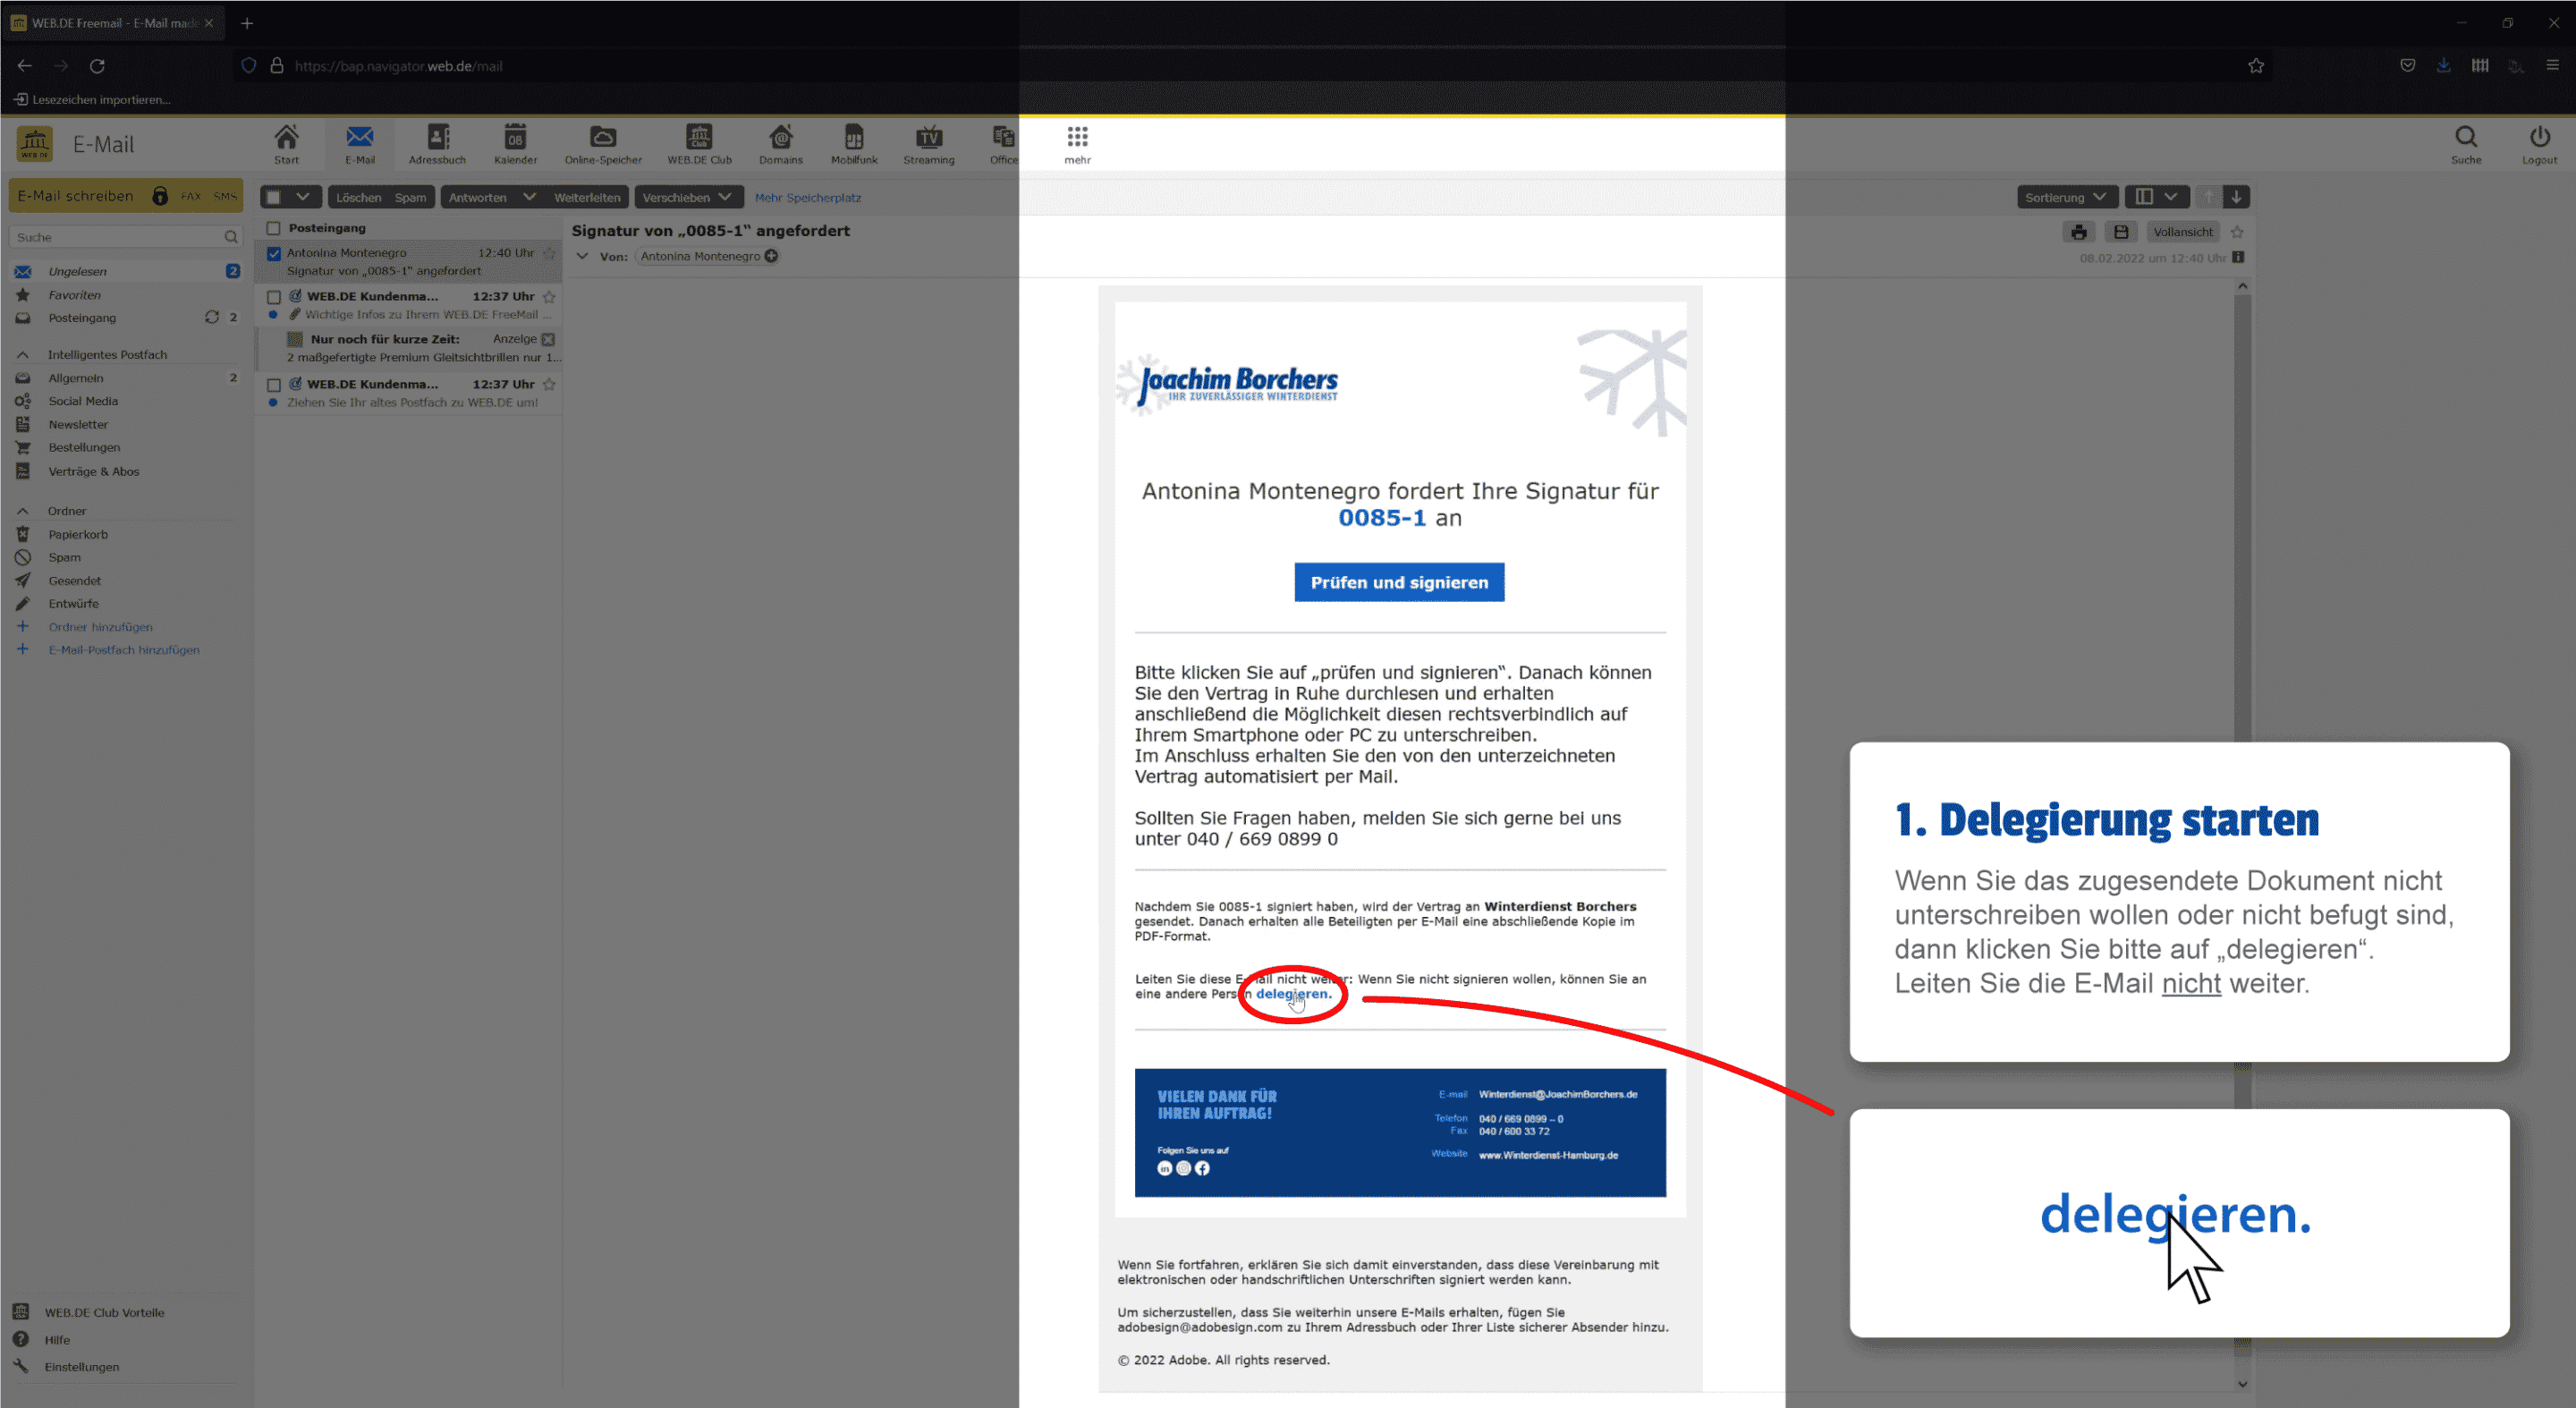Uncheck the Antonina Montenegro email checkbox
The width and height of the screenshot is (2576, 1408).
pyautogui.click(x=274, y=254)
